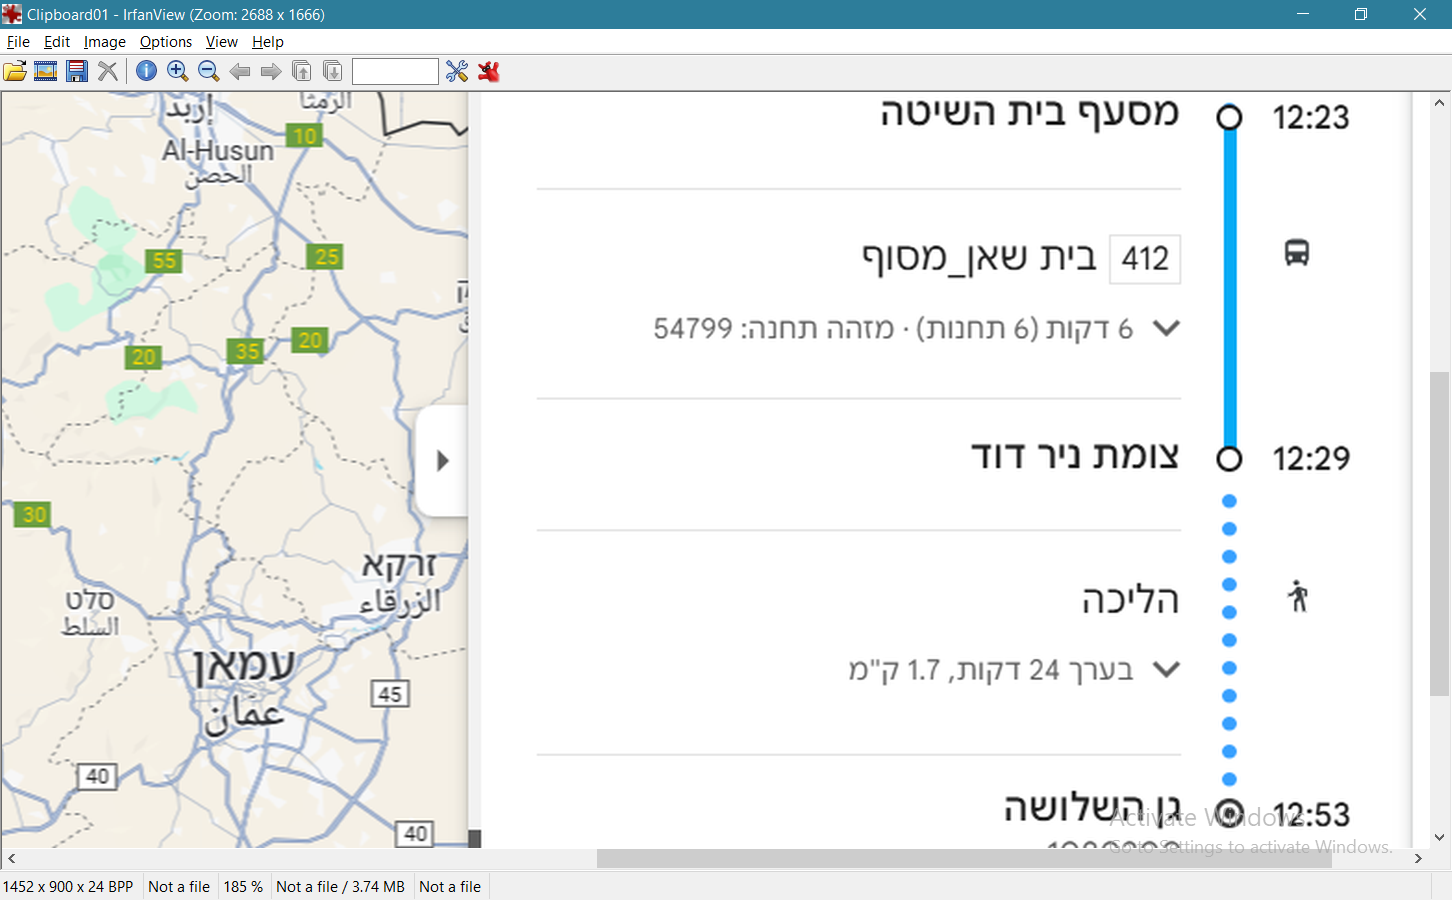Screen dimensions: 1452x900
Task: Maximize the IrfanView window
Action: tap(1361, 14)
